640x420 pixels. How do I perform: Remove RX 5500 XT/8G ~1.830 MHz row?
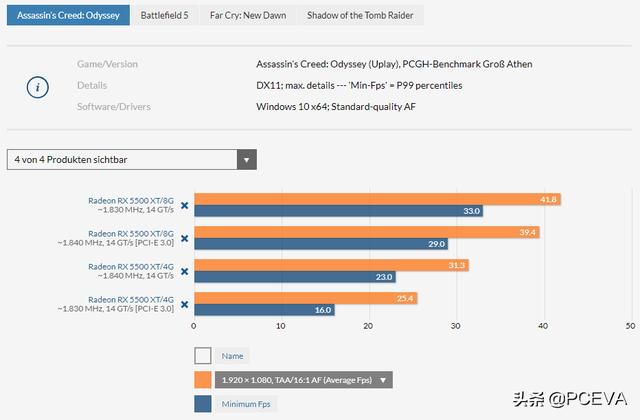184,205
